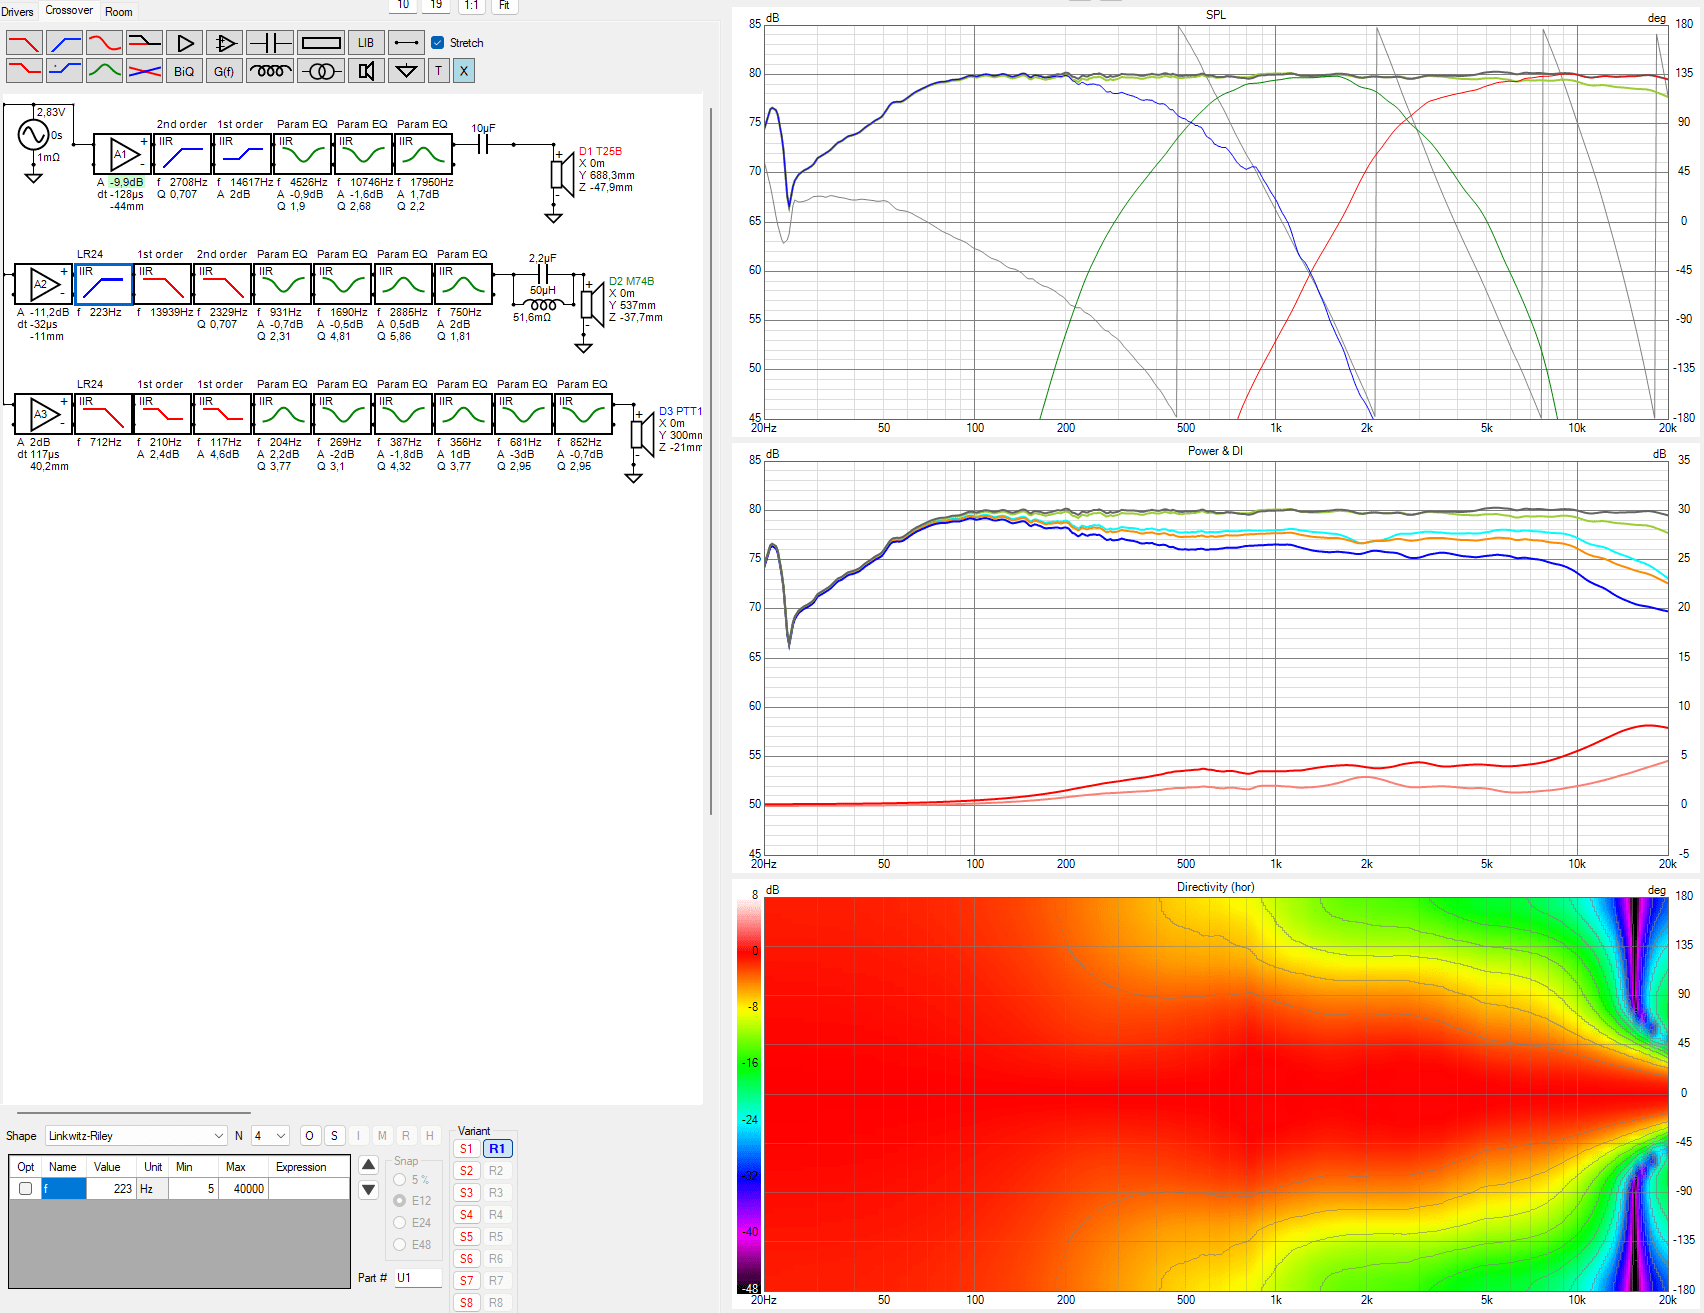Add a high-pass filter block
The height and width of the screenshot is (1313, 1704).
click(x=64, y=43)
